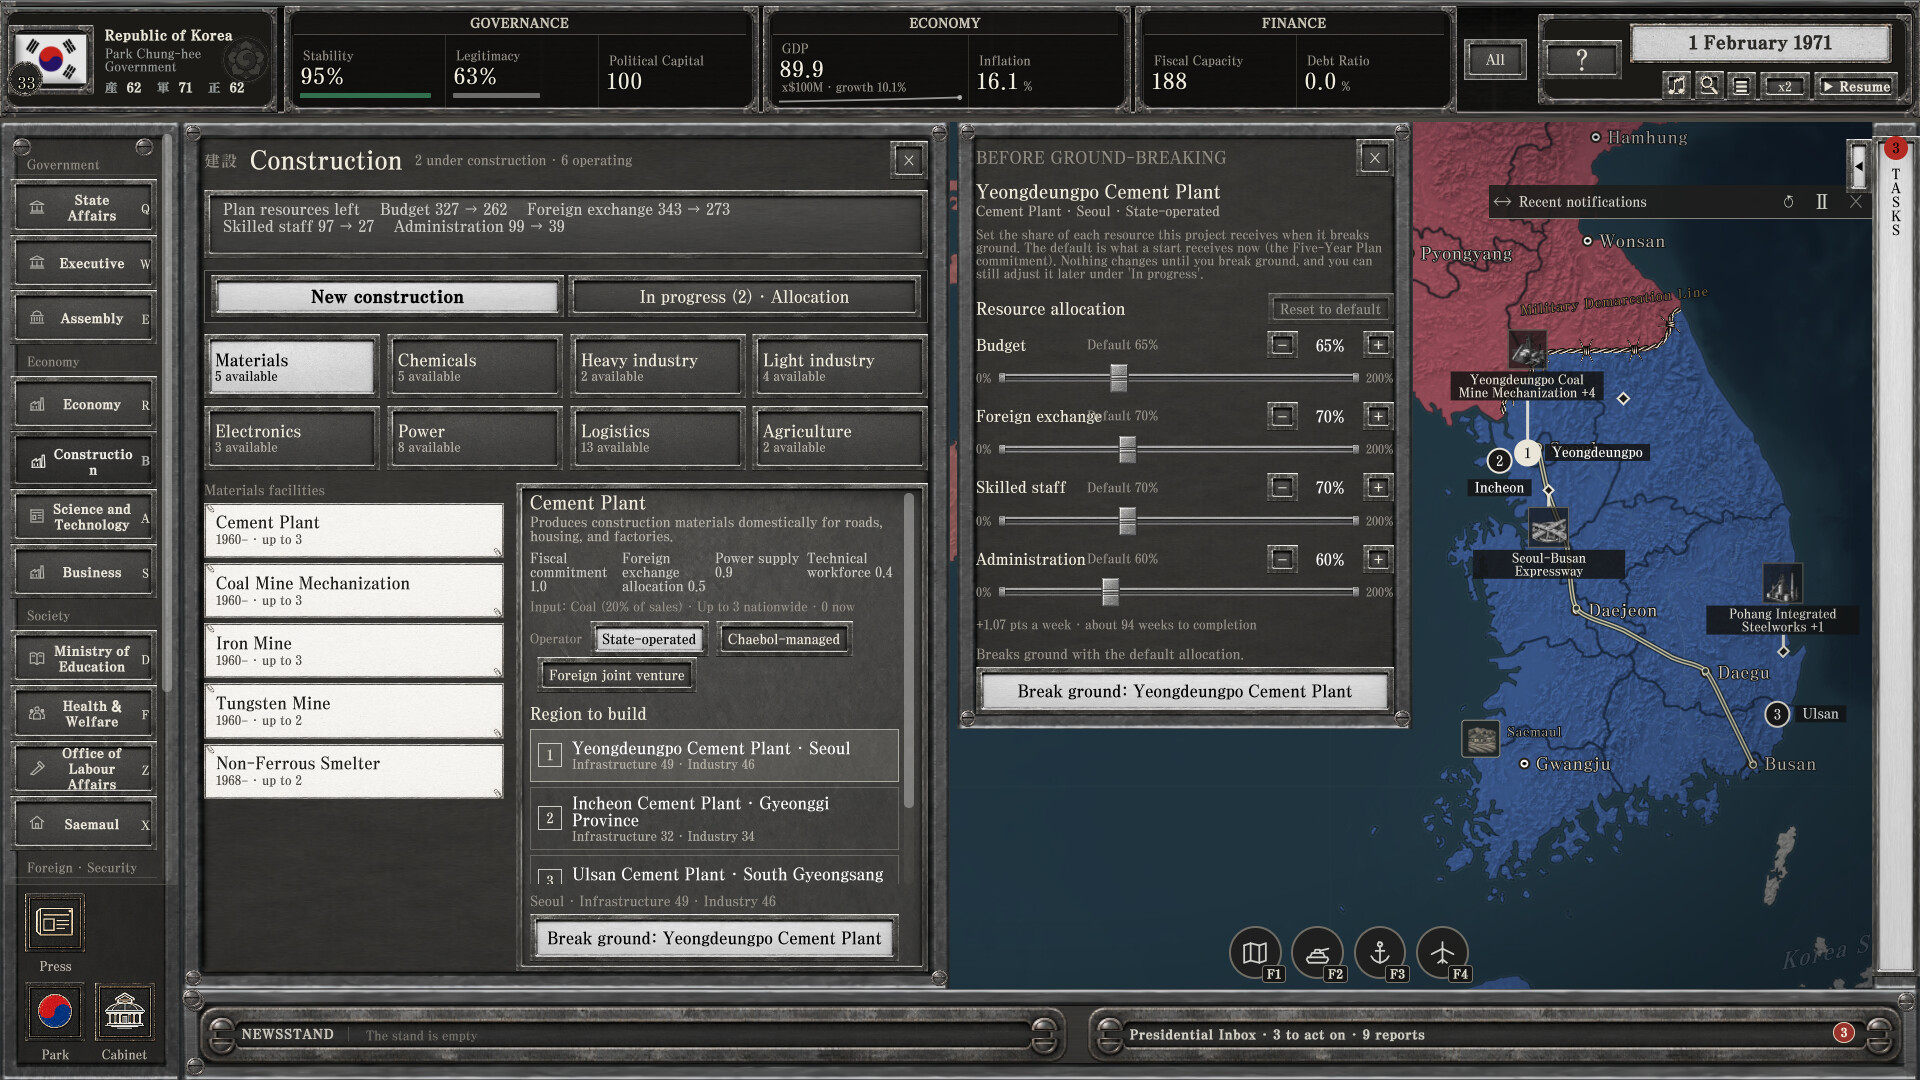Break ground button in Construction panel
This screenshot has height=1080, width=1920.
pyautogui.click(x=714, y=938)
